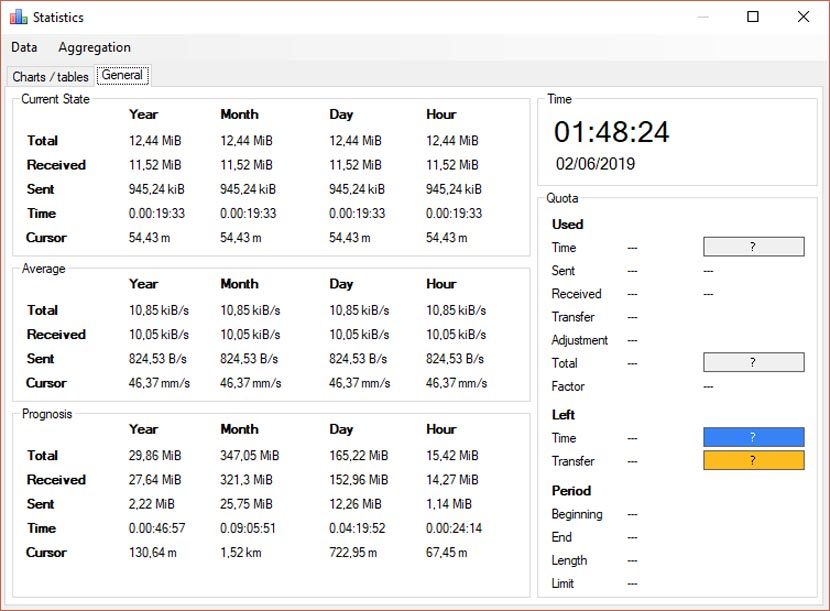Click the Period Length label
This screenshot has width=830, height=611.
[x=569, y=561]
